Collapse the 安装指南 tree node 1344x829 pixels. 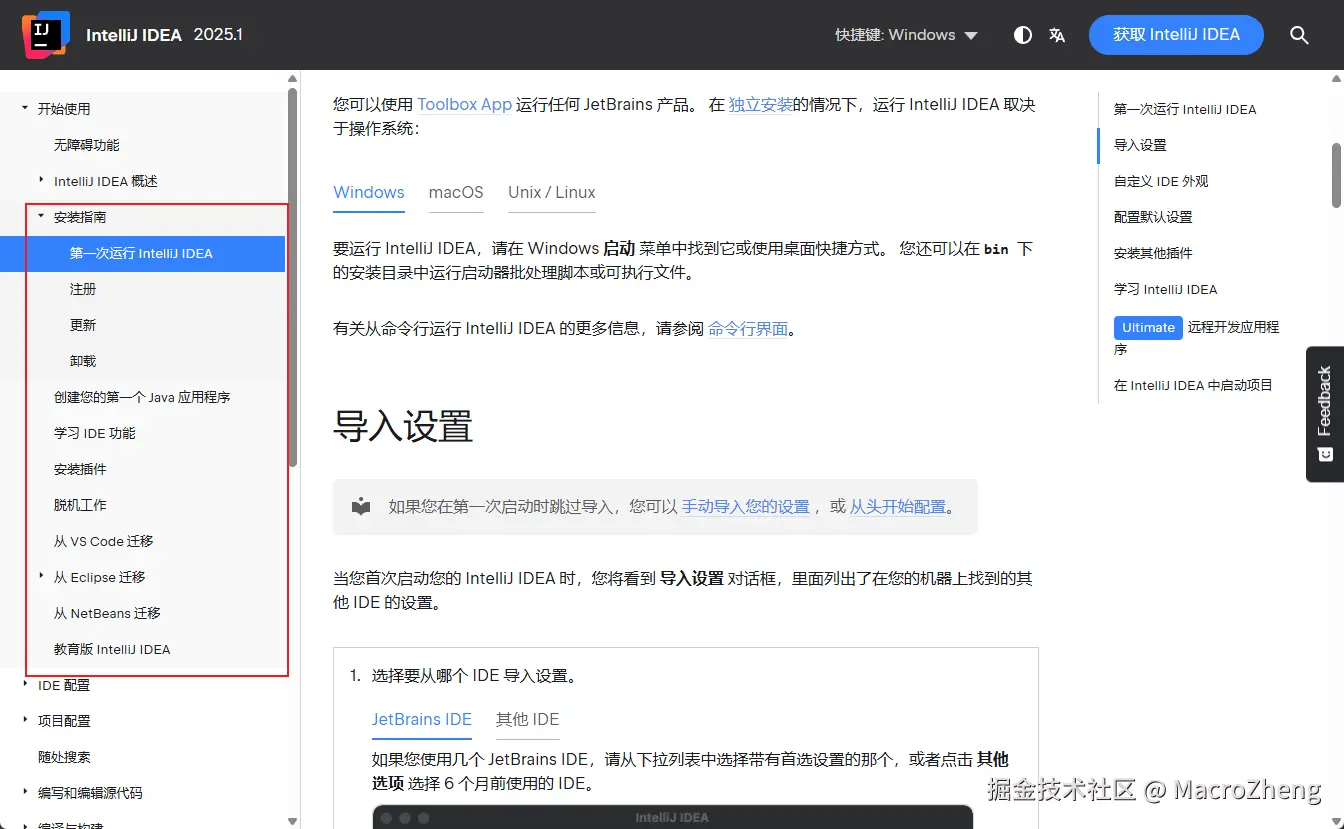coord(41,217)
